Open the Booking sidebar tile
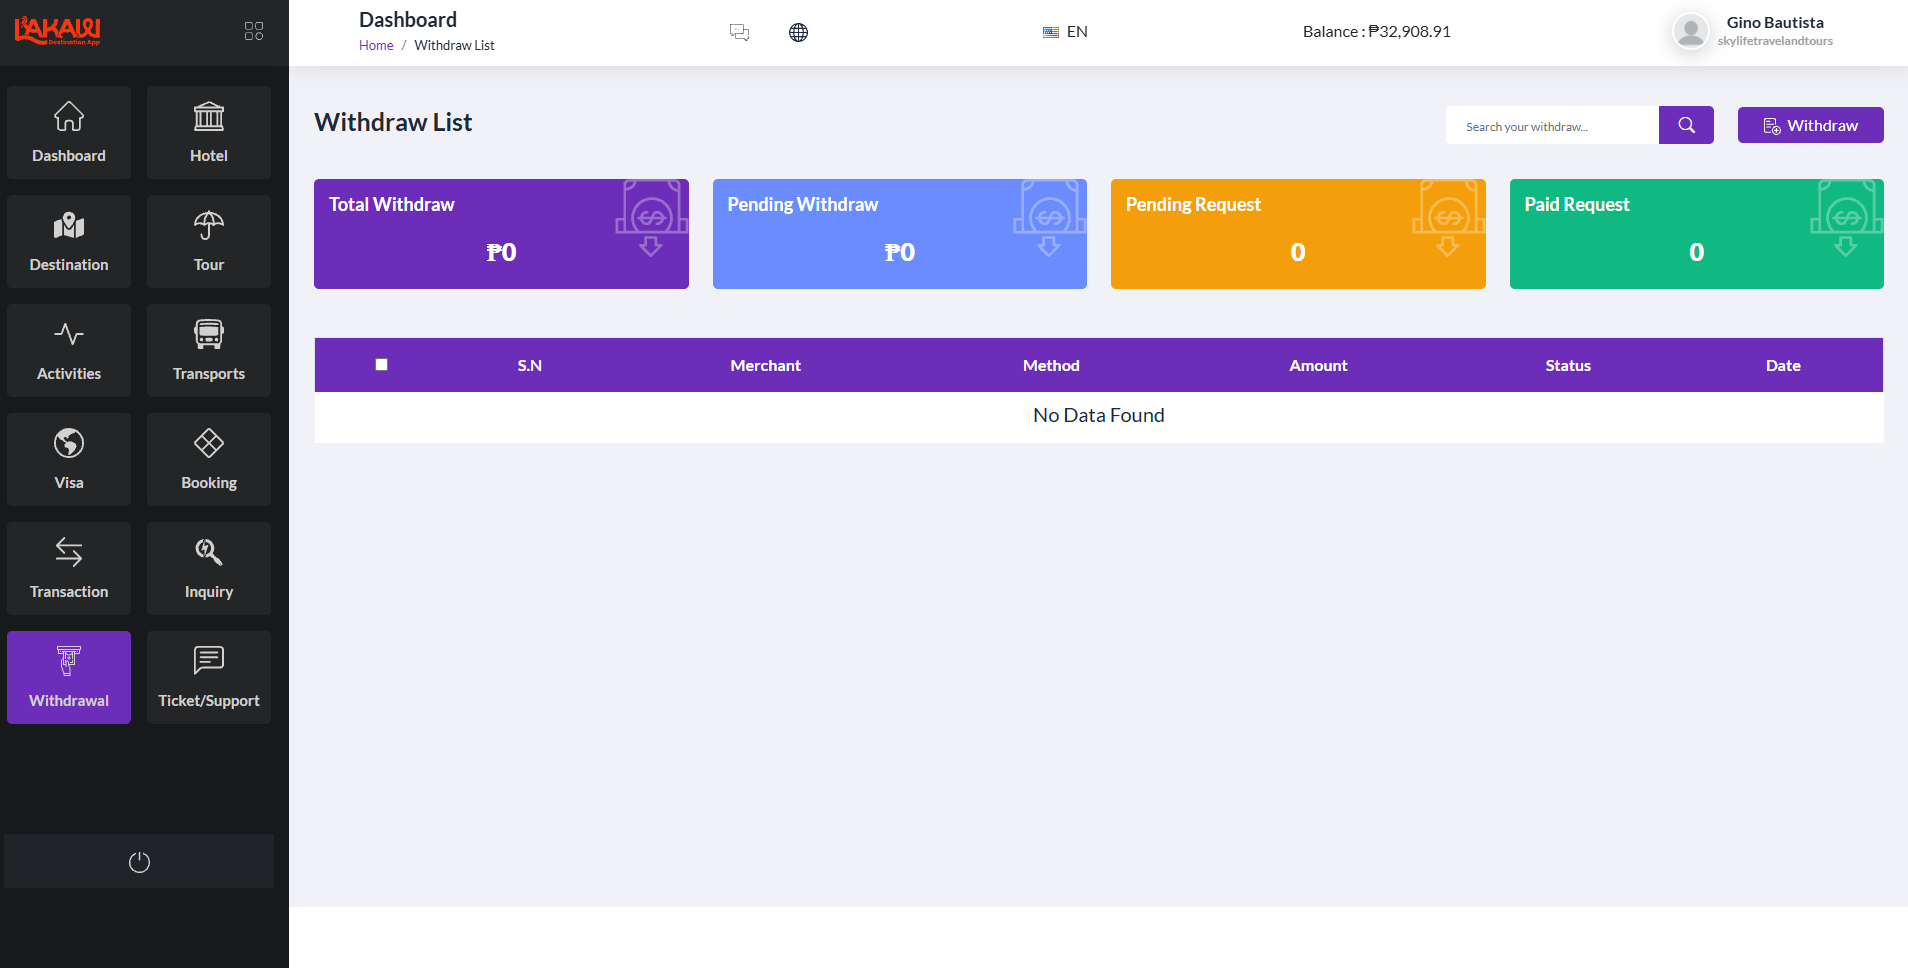 [x=209, y=459]
